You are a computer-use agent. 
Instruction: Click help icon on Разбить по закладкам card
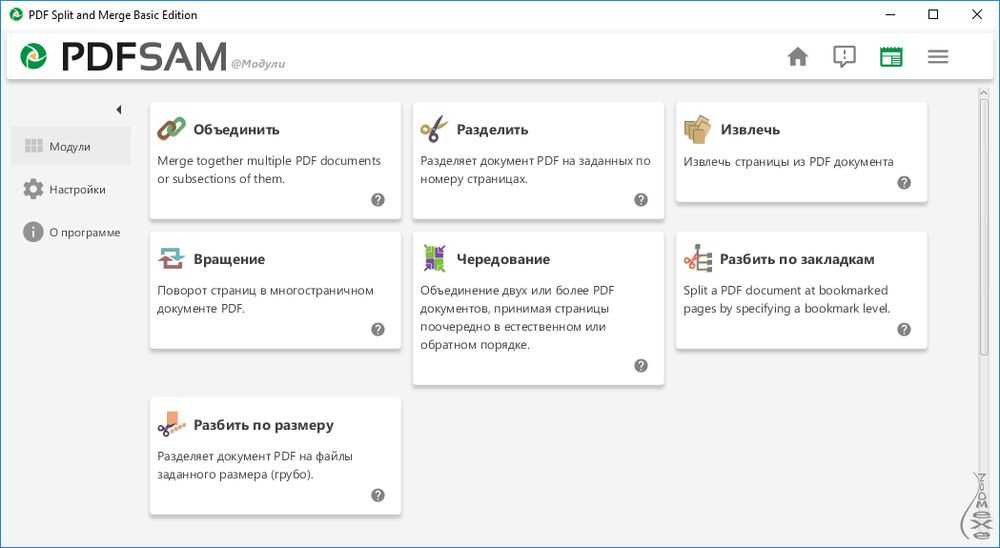tap(904, 330)
